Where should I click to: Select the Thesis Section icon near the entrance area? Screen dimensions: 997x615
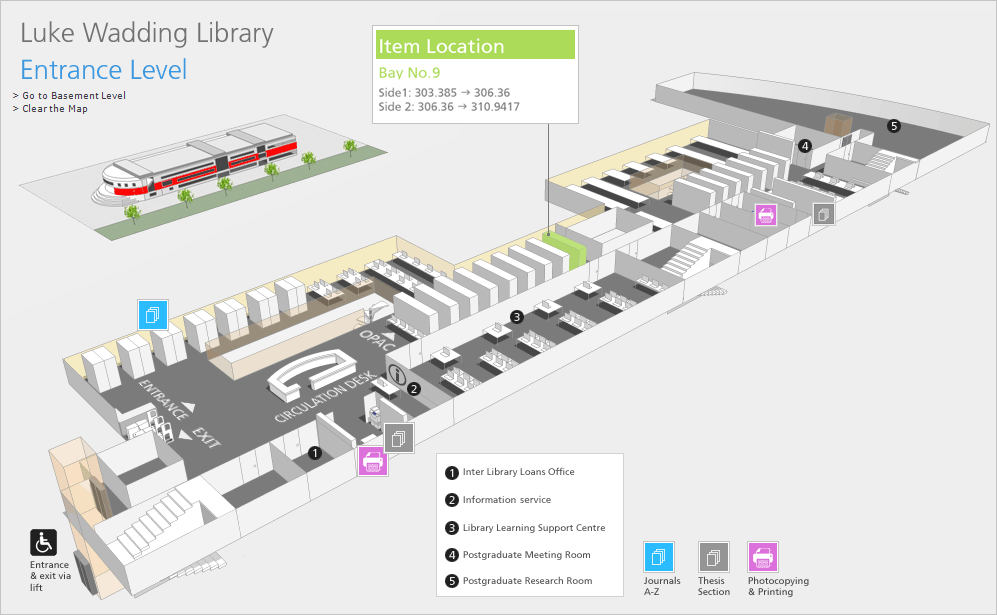(398, 437)
